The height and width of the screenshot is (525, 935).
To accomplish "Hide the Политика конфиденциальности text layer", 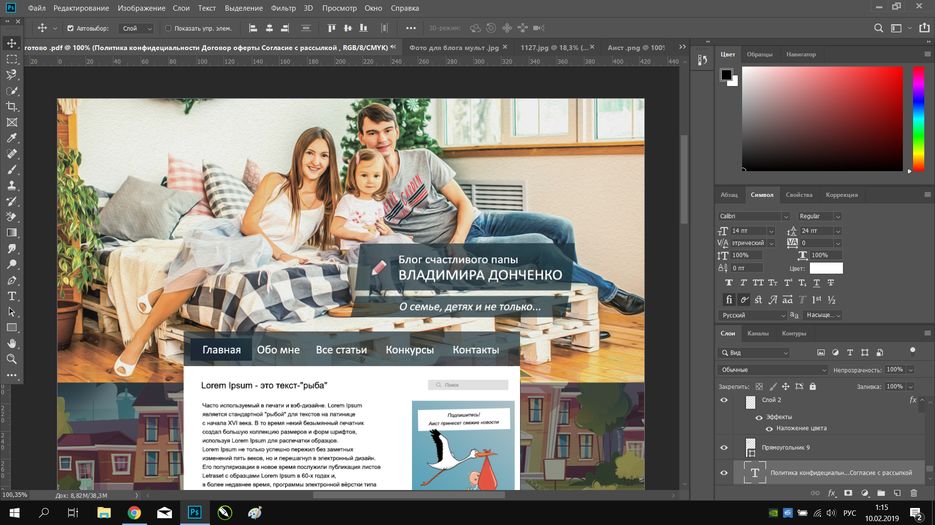I will tap(724, 473).
